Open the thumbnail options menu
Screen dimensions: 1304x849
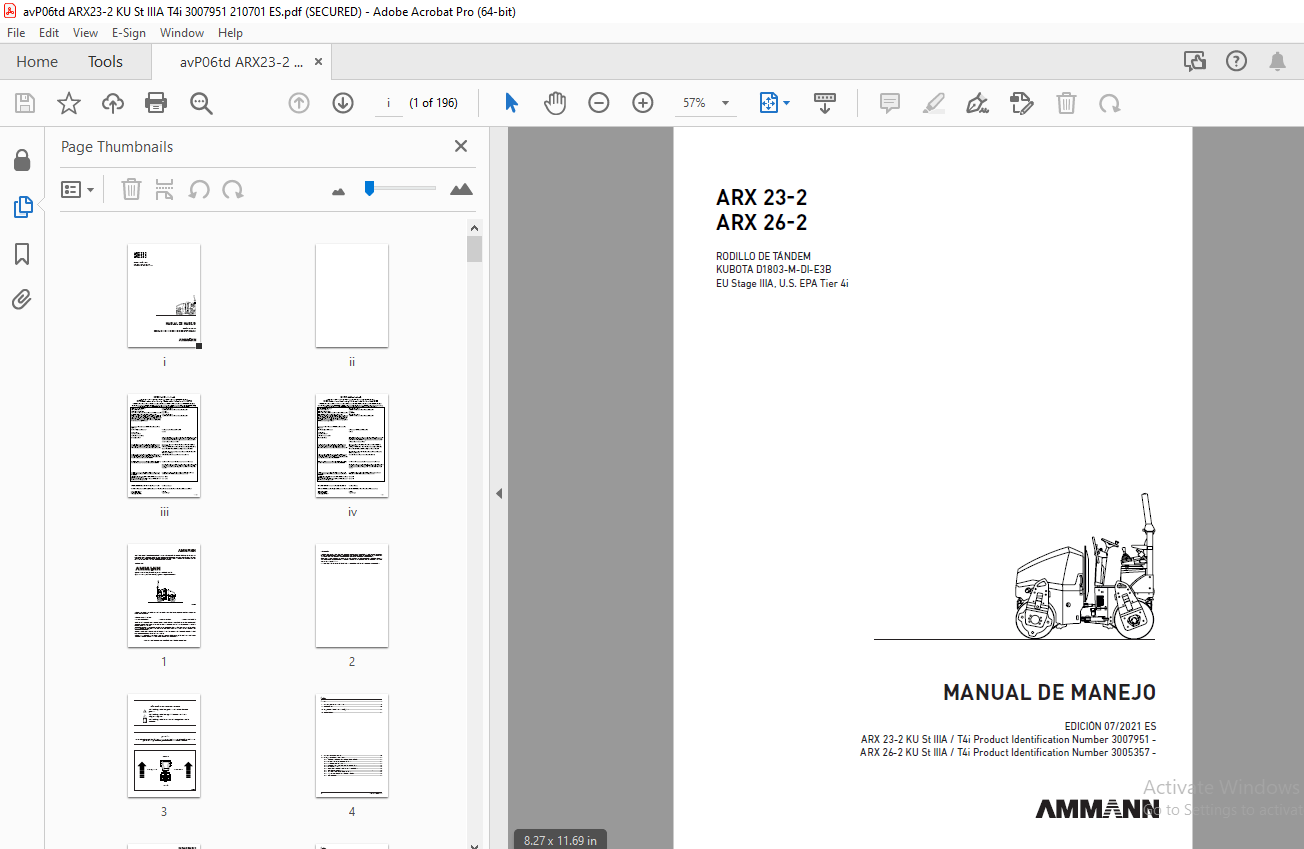tap(78, 189)
